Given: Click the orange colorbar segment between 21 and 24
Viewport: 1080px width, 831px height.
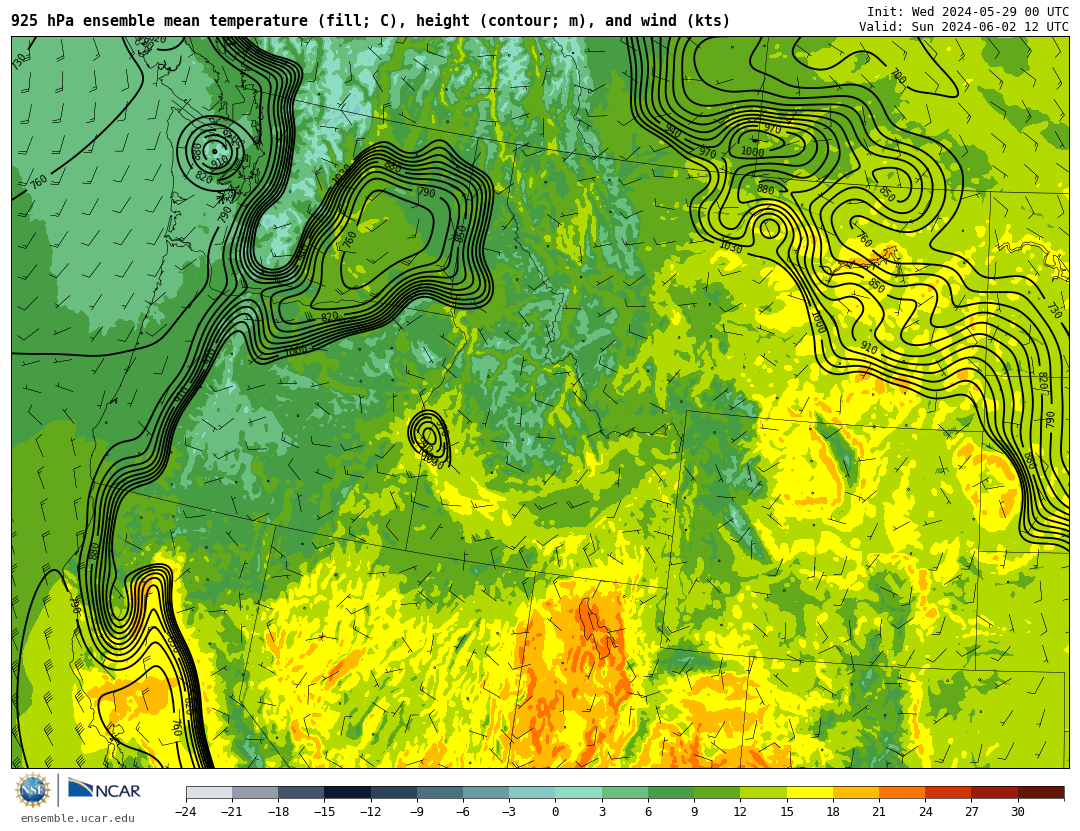Looking at the screenshot, I should [902, 792].
